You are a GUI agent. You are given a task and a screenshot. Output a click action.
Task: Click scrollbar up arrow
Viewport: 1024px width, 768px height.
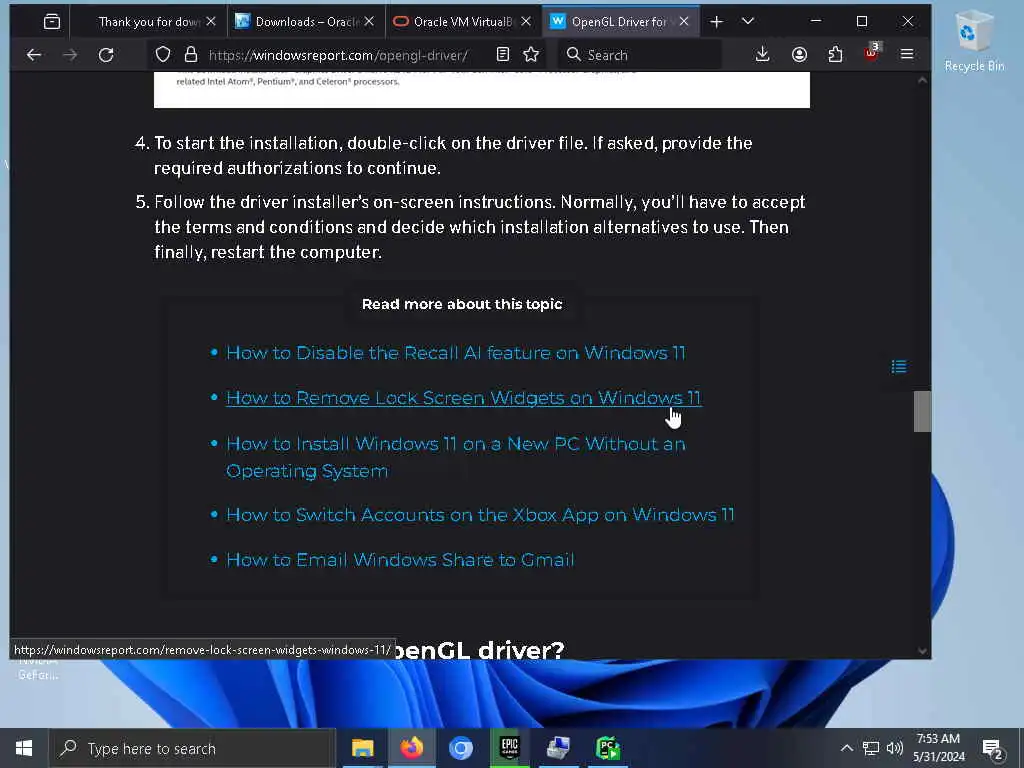(922, 80)
